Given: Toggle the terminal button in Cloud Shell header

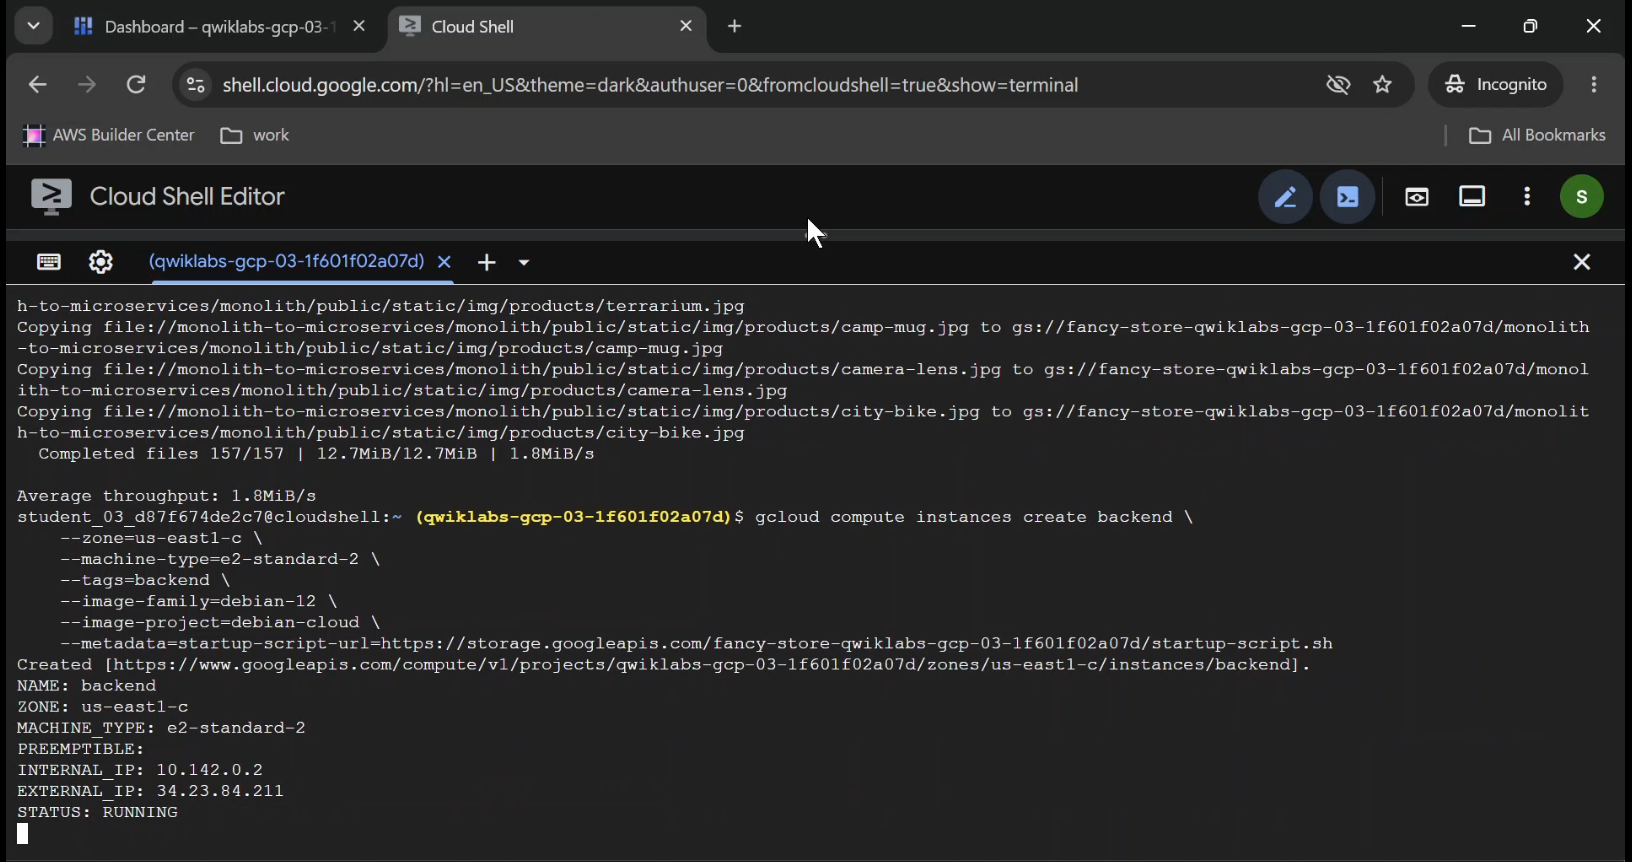Looking at the screenshot, I should [x=1348, y=197].
